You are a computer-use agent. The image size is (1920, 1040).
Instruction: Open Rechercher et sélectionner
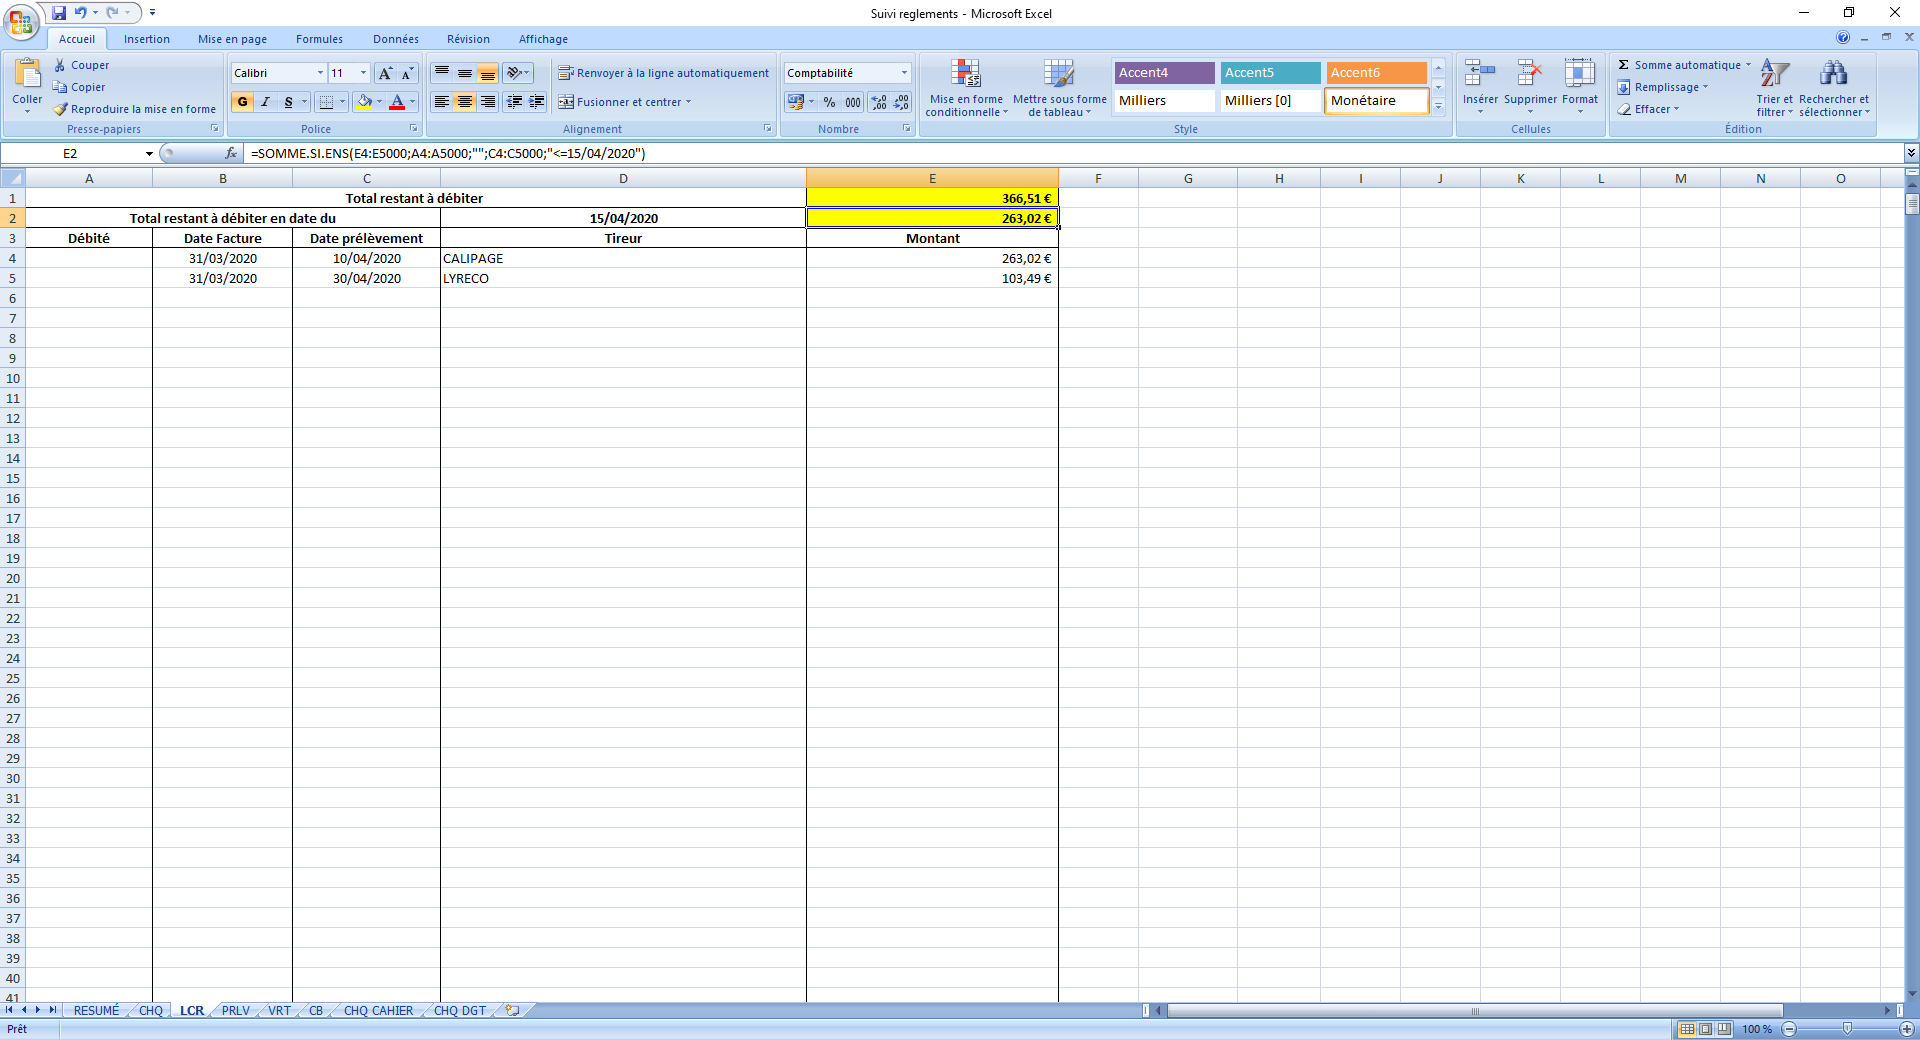point(1833,88)
